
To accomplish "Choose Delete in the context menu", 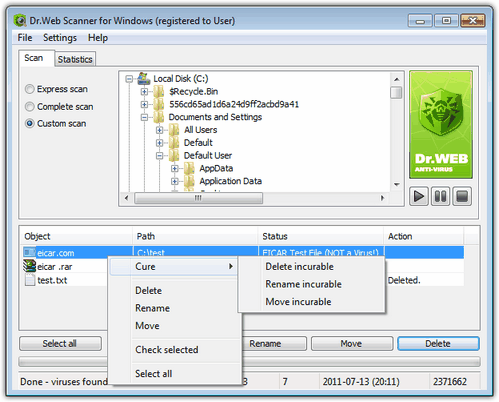I will coord(148,291).
